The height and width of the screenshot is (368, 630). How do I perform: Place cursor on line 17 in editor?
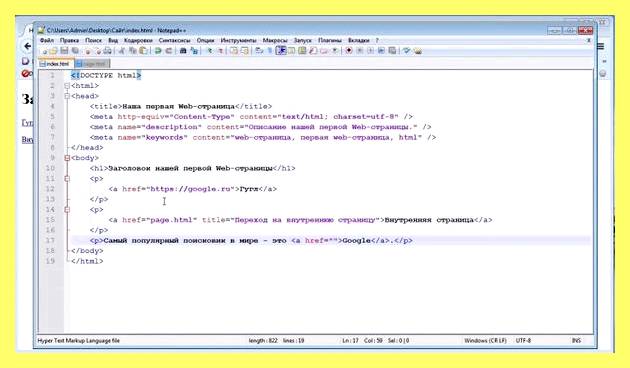pos(331,240)
